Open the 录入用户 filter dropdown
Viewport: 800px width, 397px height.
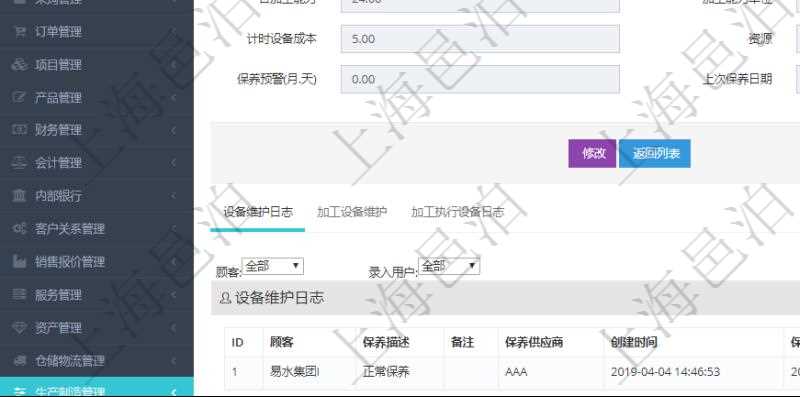click(449, 266)
